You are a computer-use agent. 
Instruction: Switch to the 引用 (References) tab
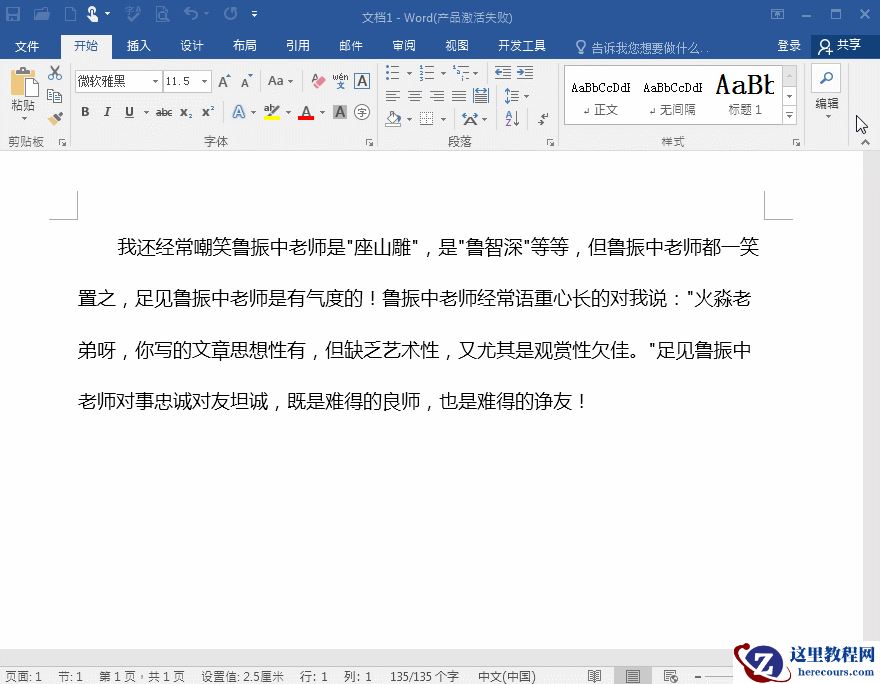coord(298,46)
